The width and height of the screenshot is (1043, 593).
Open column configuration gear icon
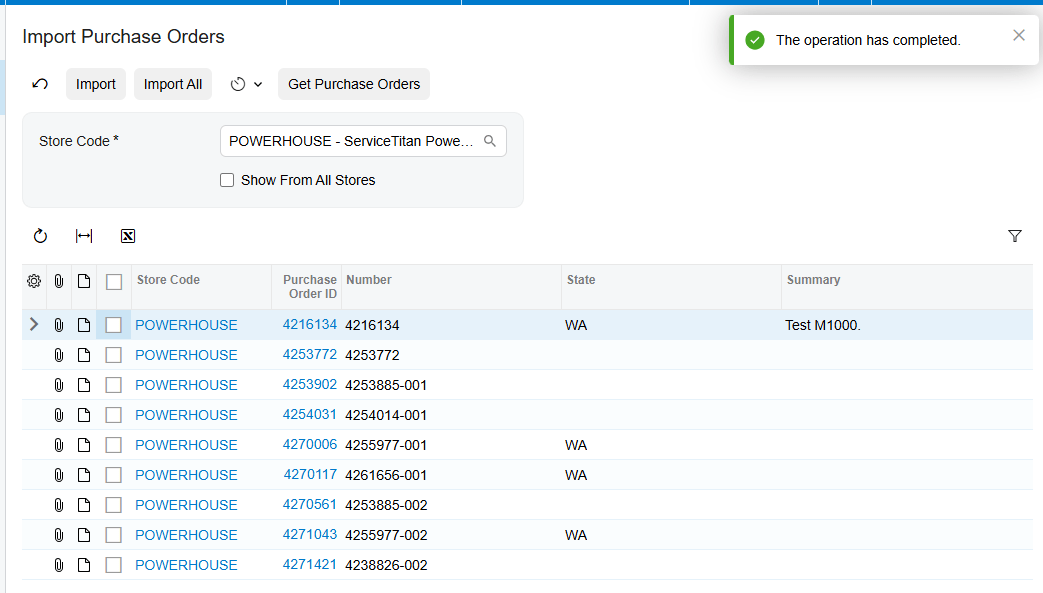click(34, 281)
